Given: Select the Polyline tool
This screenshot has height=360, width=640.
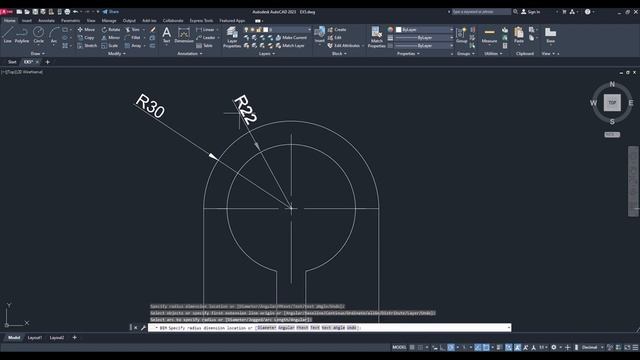Looking at the screenshot, I should click(x=22, y=35).
